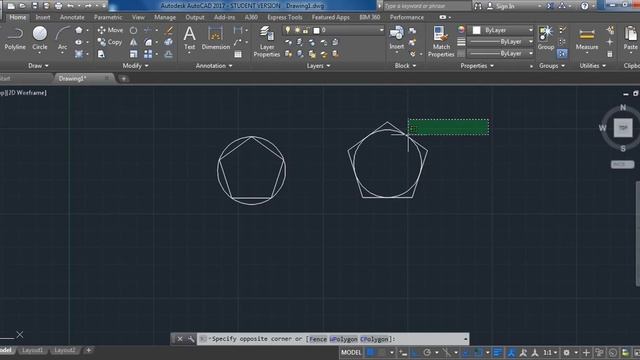Expand the Draw panel
Viewport: 640px width, 360px height.
(38, 65)
